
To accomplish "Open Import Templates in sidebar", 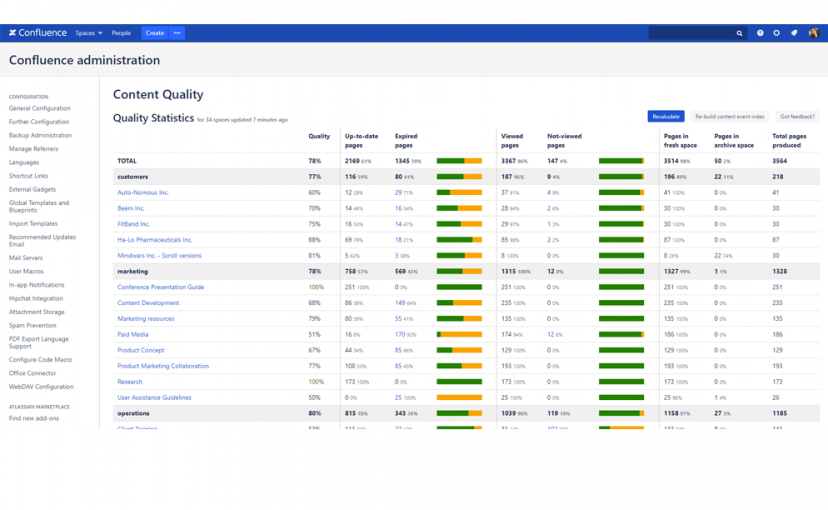I will (x=33, y=224).
